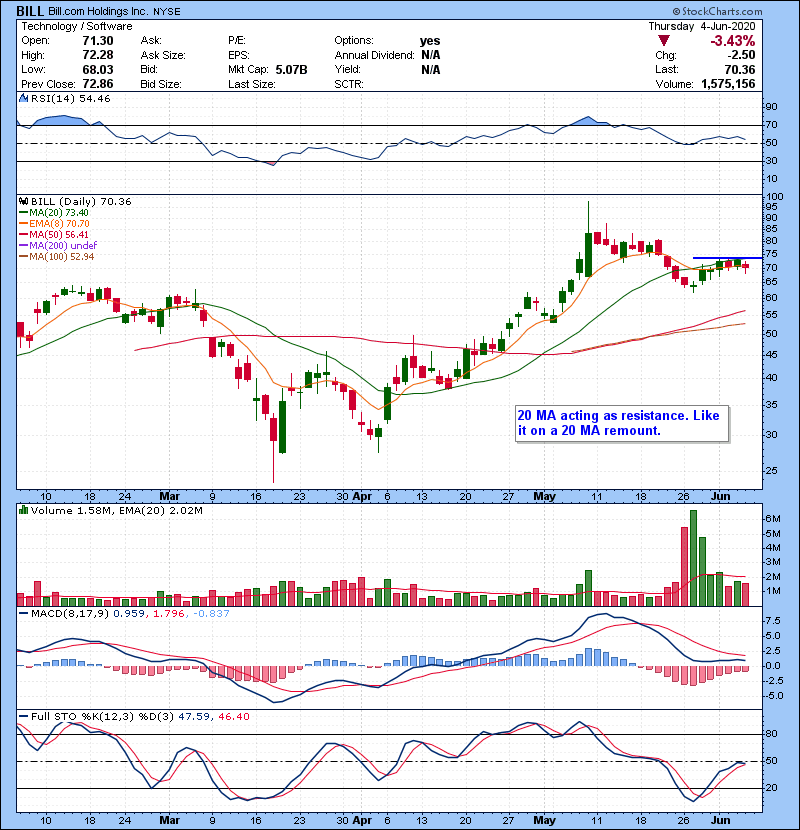This screenshot has width=800, height=830.
Task: Click the MA(20) 73.40 legend entry
Action: [x=54, y=212]
